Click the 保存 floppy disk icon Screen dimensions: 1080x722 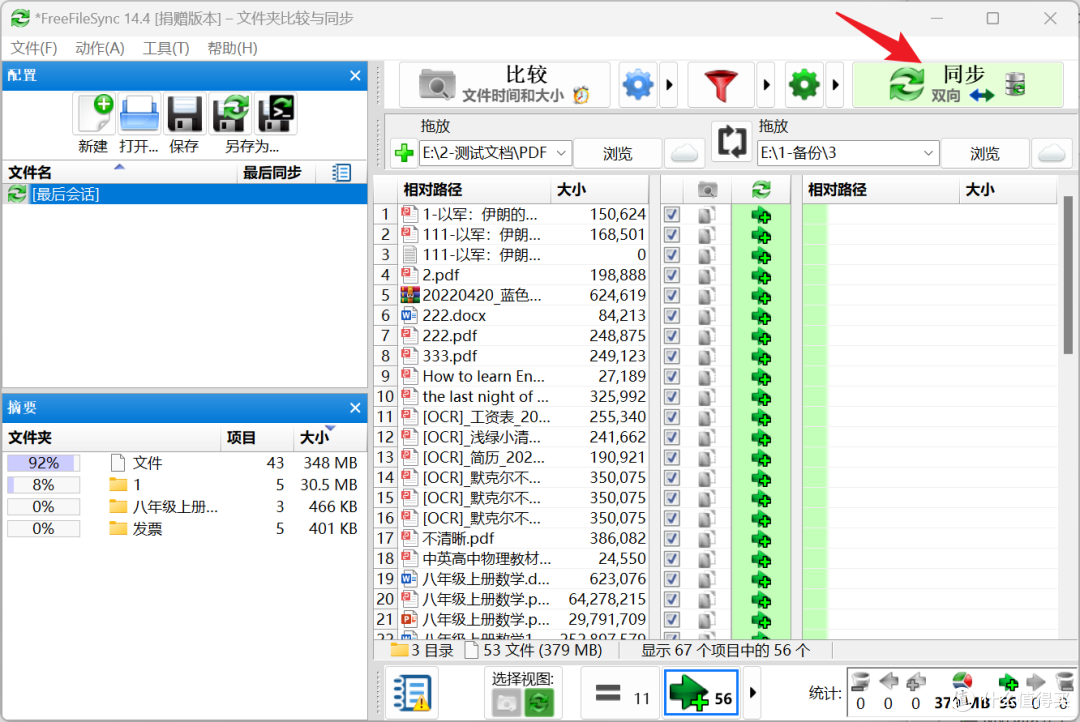coord(185,114)
